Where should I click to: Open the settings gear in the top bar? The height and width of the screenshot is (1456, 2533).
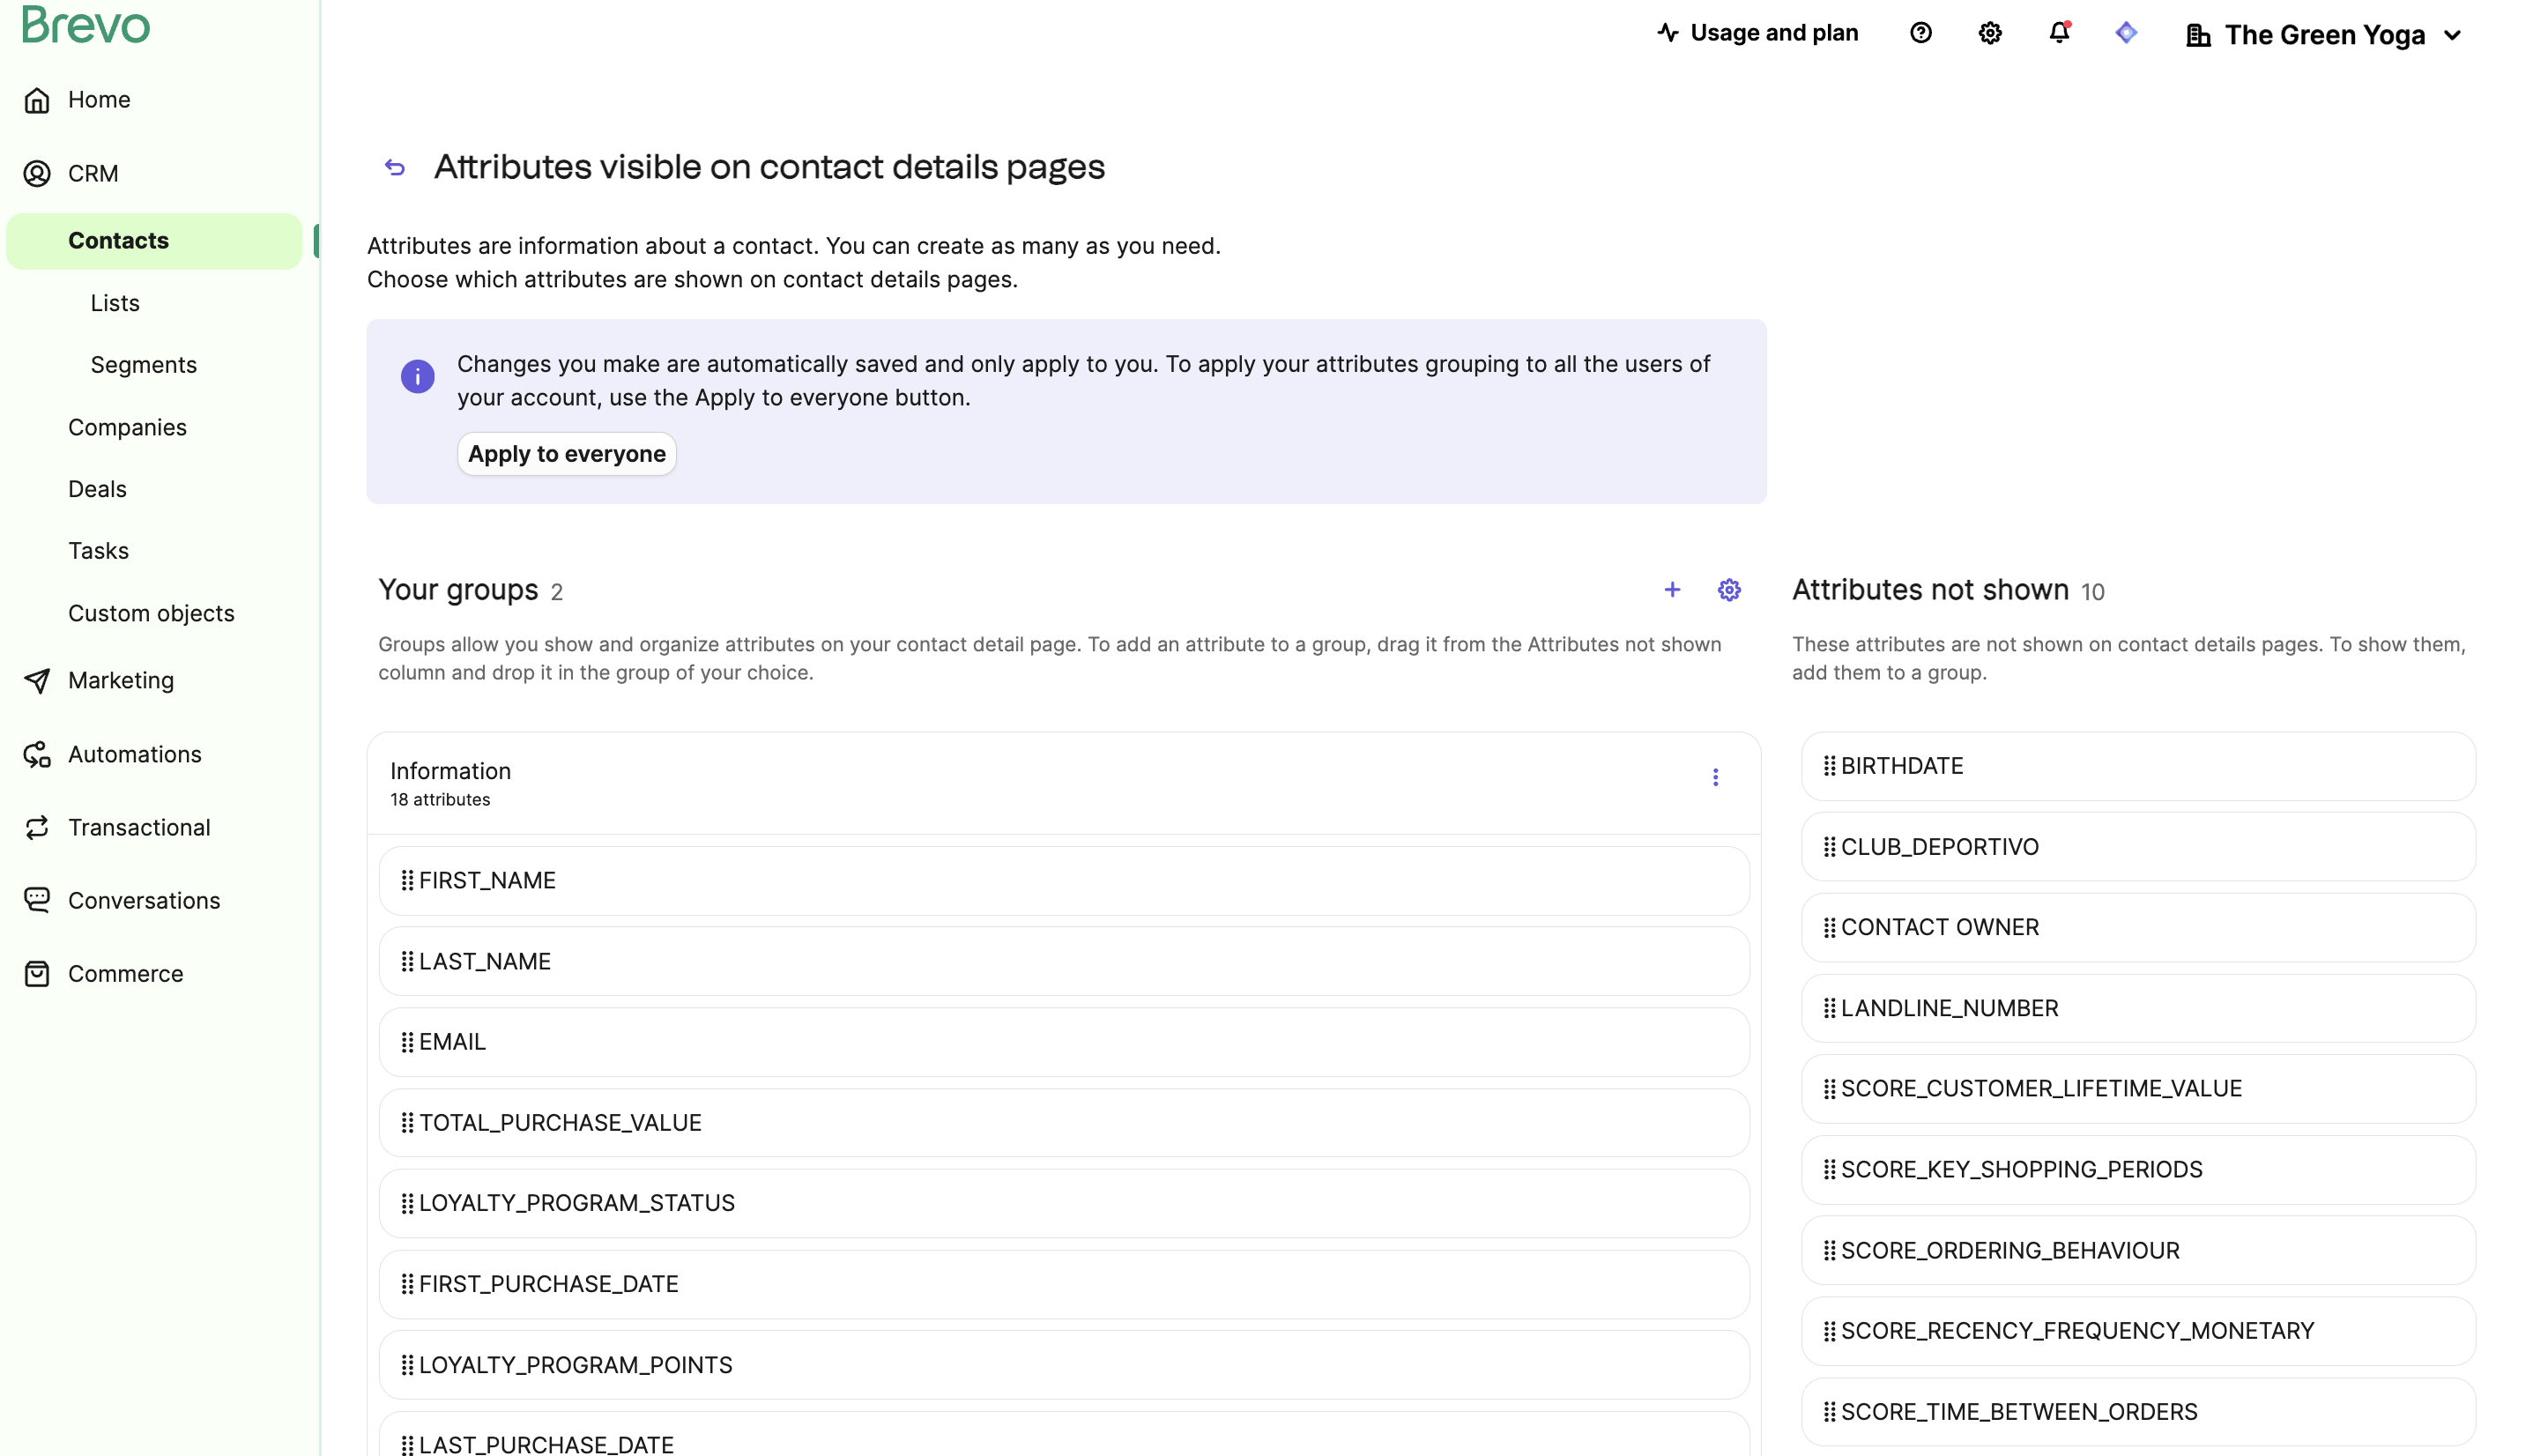coord(1989,33)
